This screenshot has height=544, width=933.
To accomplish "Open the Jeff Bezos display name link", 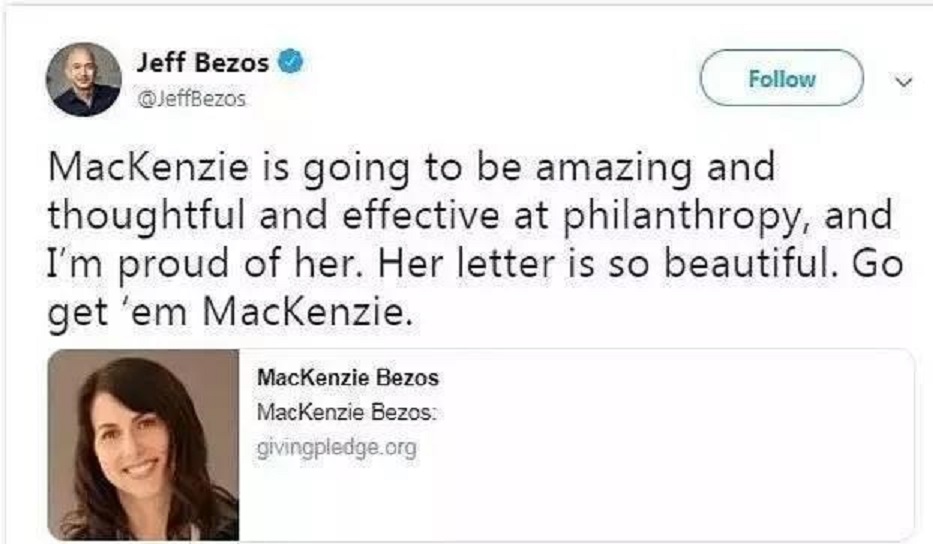I will (203, 63).
